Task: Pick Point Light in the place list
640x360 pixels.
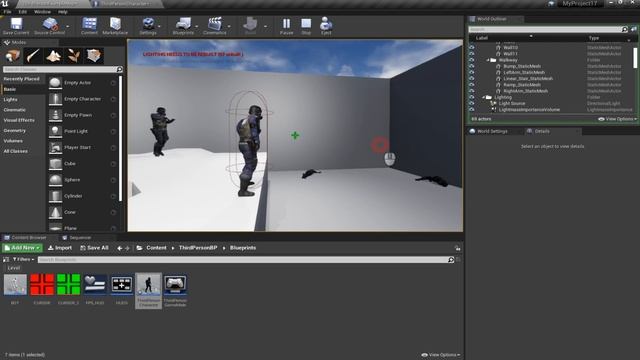Action: coord(83,131)
